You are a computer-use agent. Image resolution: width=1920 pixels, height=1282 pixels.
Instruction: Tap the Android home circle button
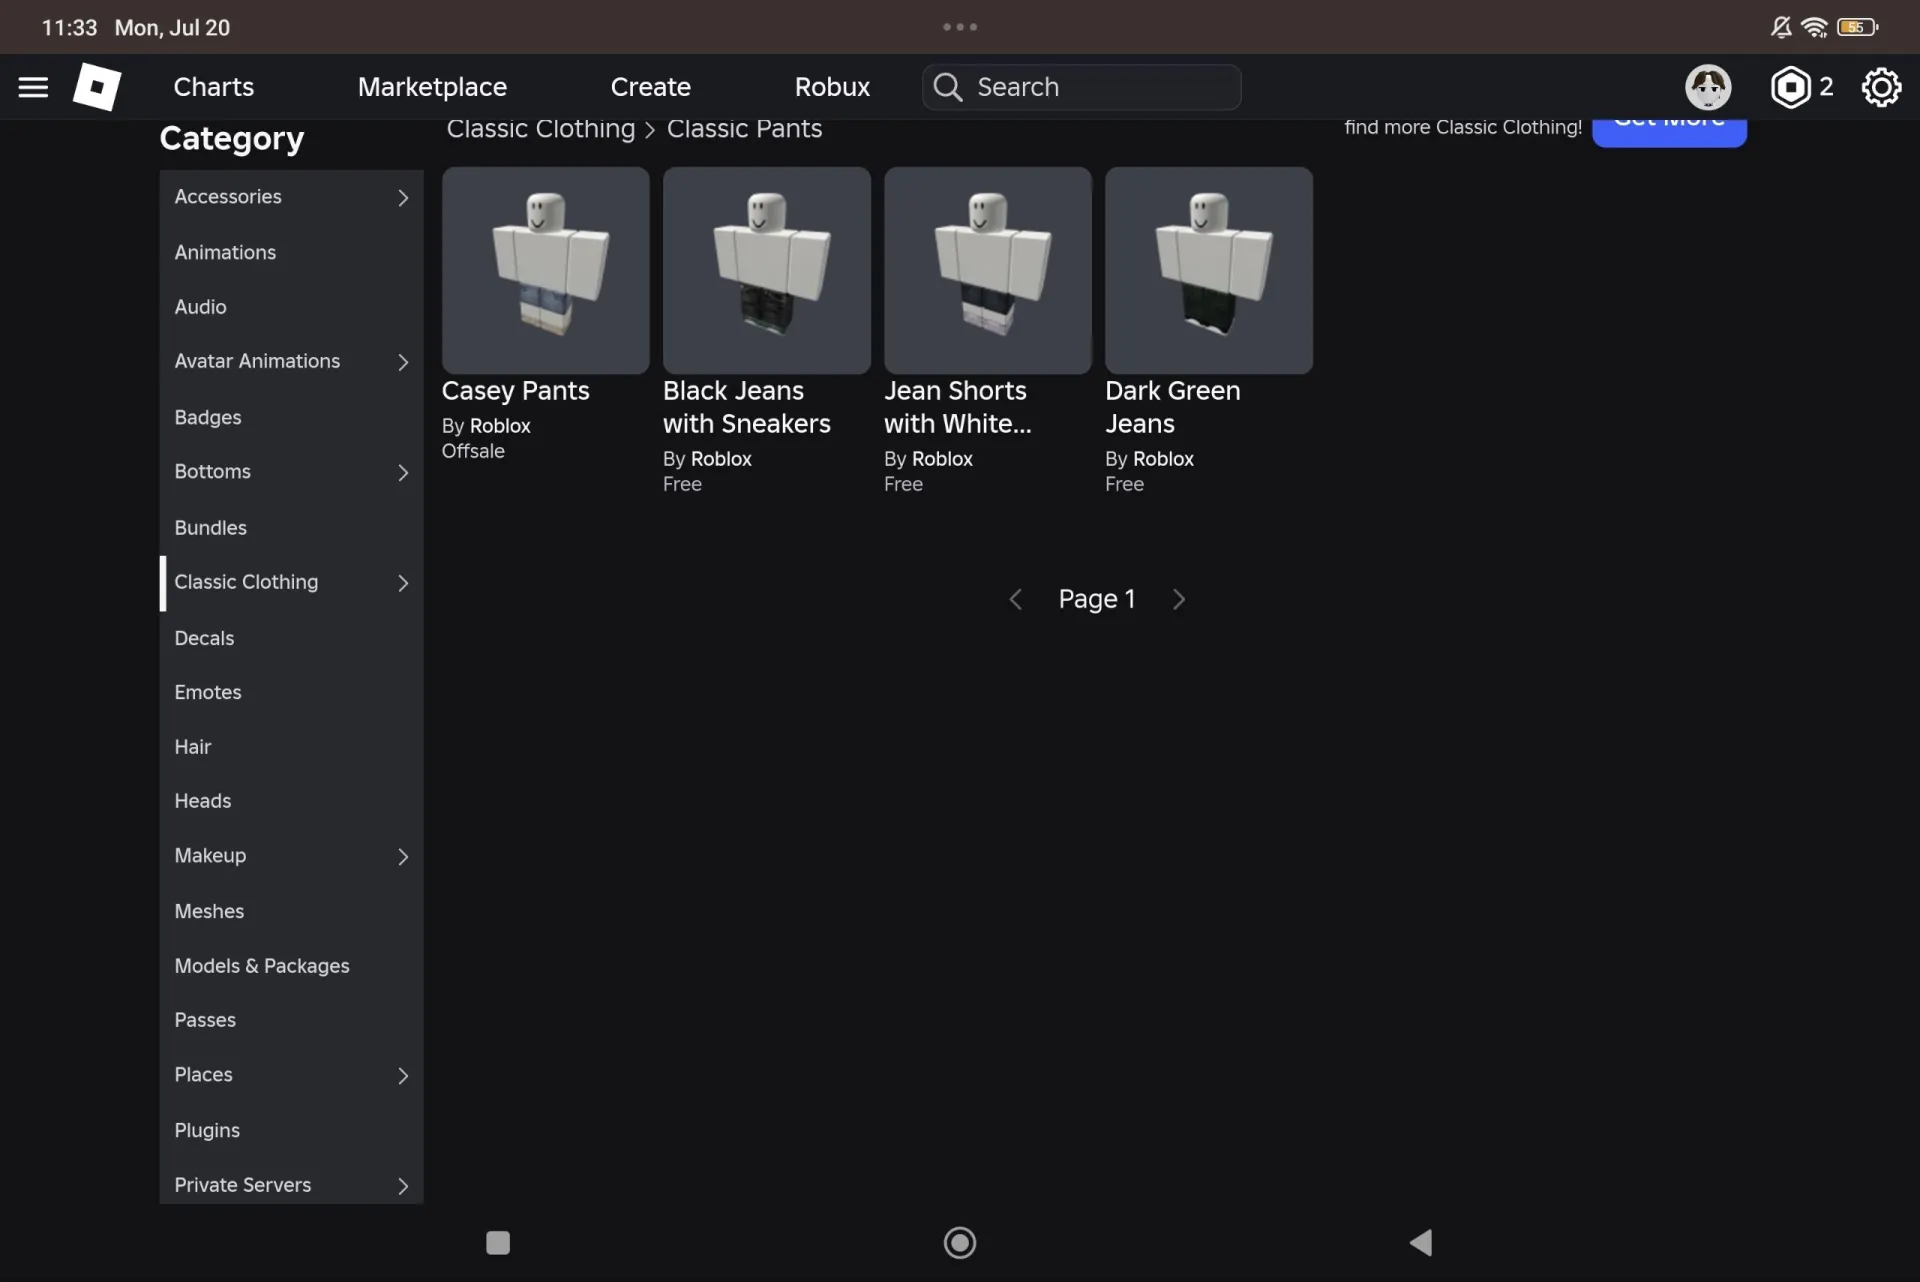[960, 1242]
